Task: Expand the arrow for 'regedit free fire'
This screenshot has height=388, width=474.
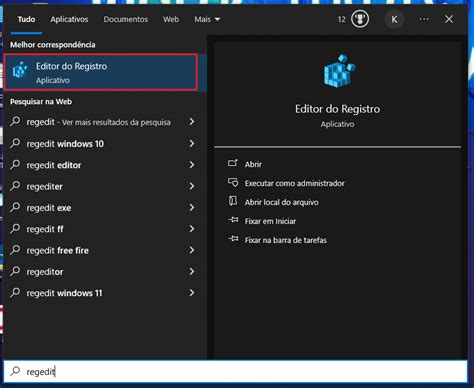Action: pos(192,250)
